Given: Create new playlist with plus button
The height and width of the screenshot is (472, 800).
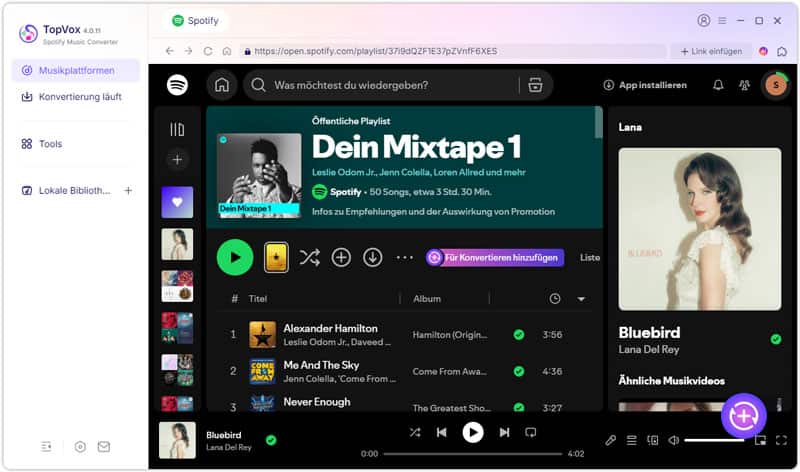Looking at the screenshot, I should coord(177,160).
